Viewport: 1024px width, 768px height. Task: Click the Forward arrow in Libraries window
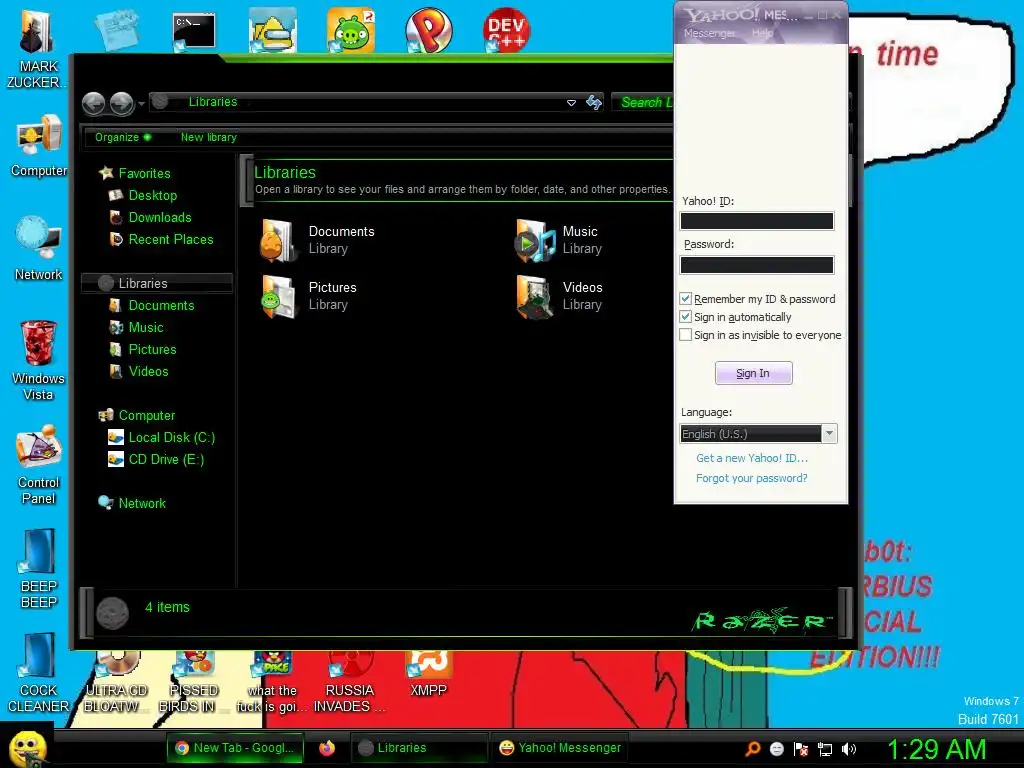[x=121, y=103]
